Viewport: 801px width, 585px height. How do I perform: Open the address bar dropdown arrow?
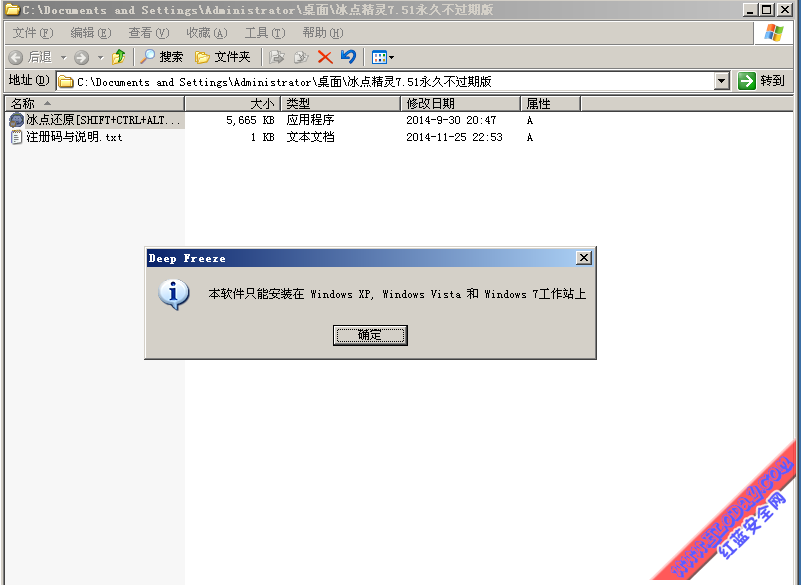coord(721,81)
